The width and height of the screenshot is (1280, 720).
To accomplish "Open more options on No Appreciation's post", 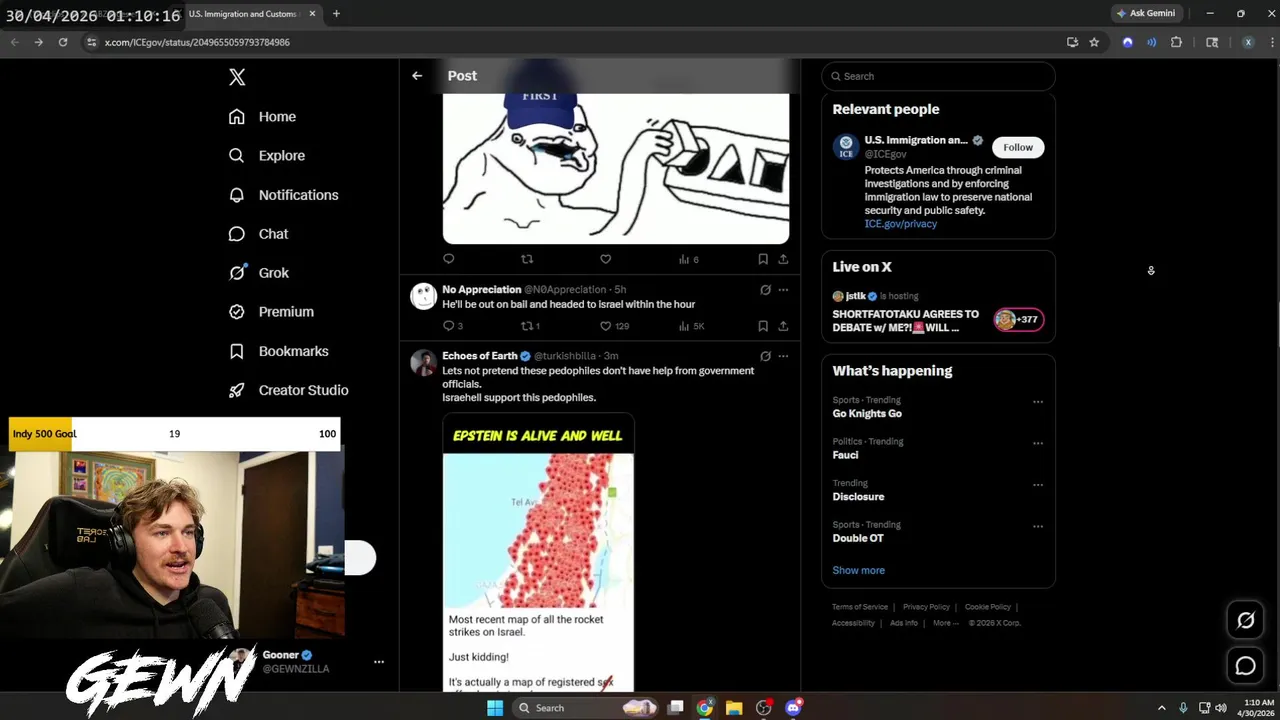I will pyautogui.click(x=783, y=290).
